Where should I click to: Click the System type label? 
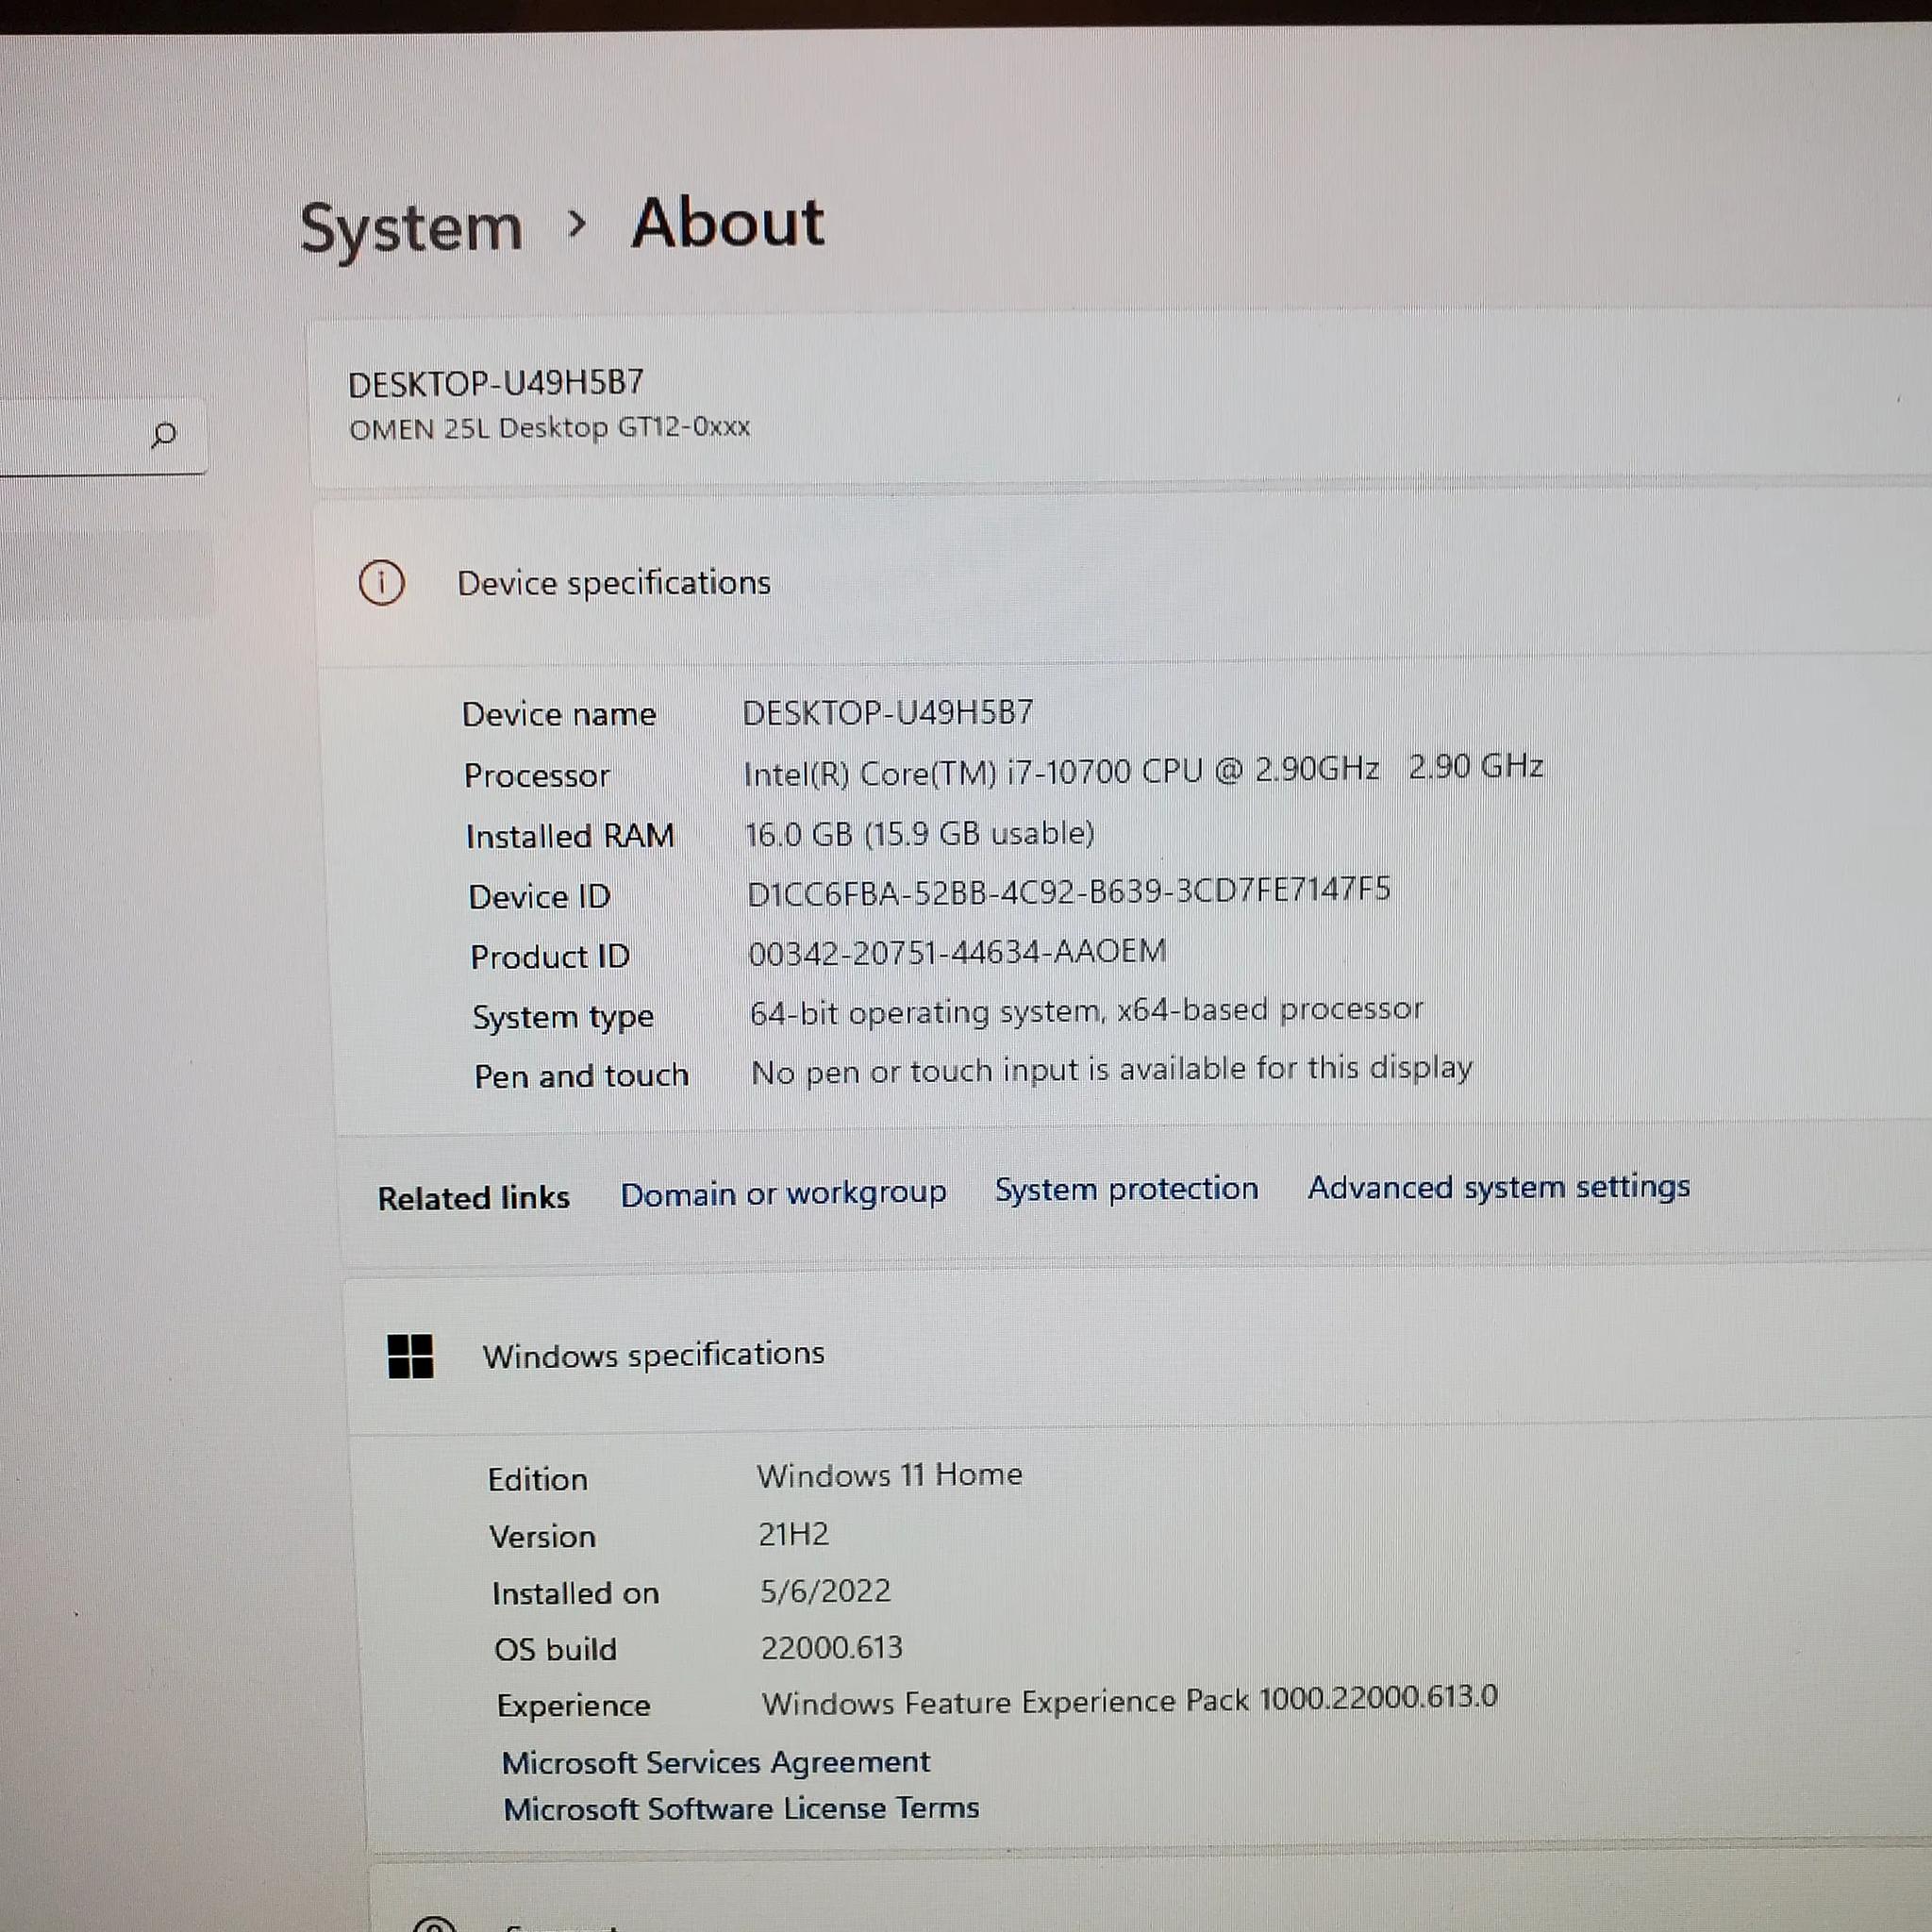point(563,1018)
